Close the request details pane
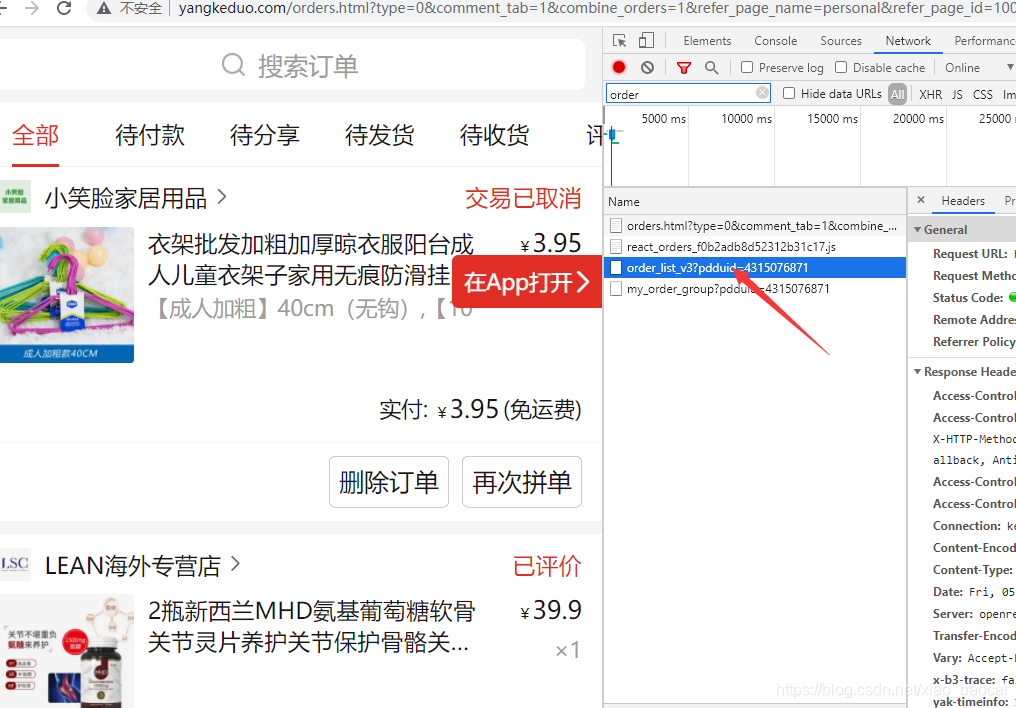The width and height of the screenshot is (1016, 708). (x=921, y=200)
